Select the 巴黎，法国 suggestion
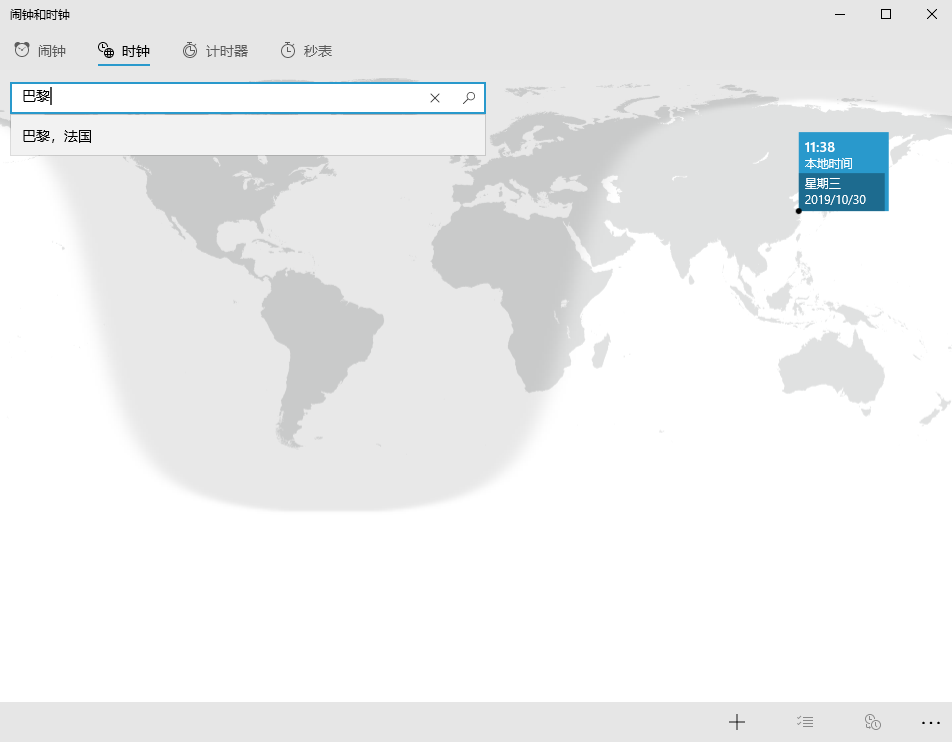 [58, 136]
